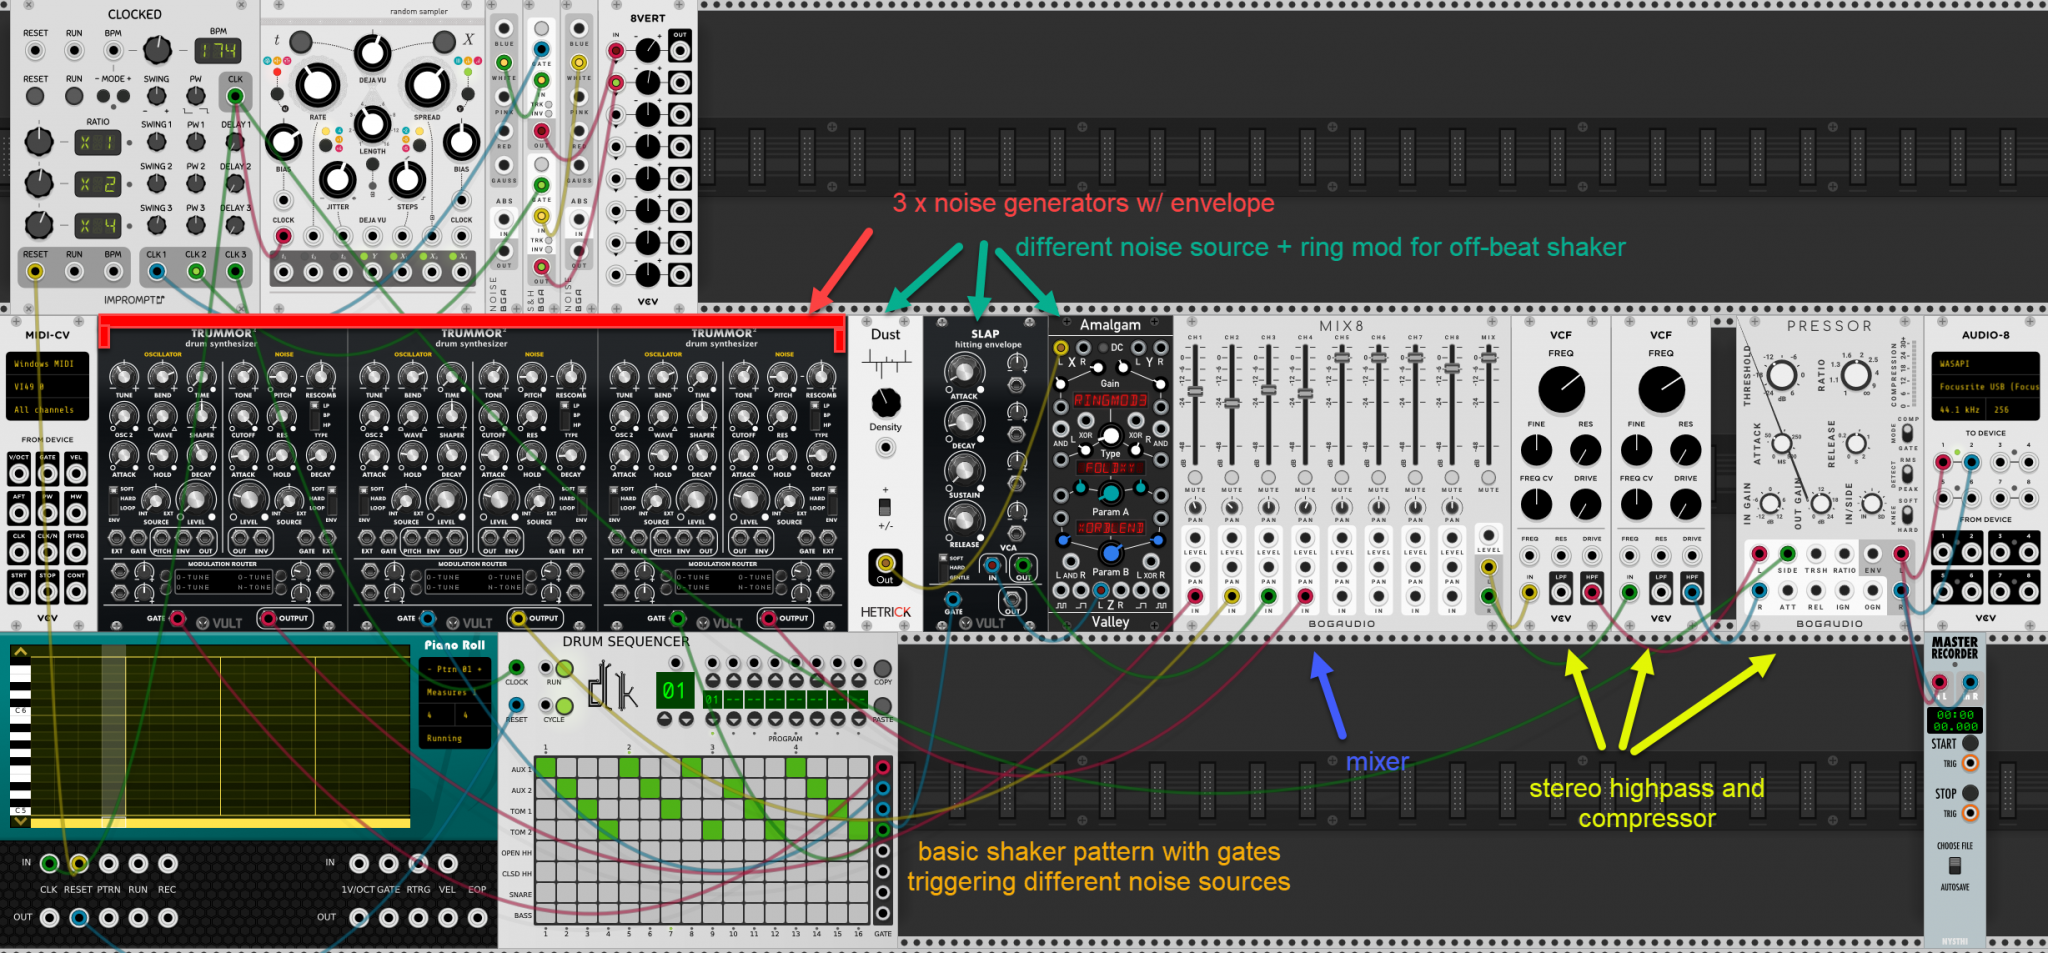Click the Audio-8 To Device input 1 jack

(x=1942, y=462)
